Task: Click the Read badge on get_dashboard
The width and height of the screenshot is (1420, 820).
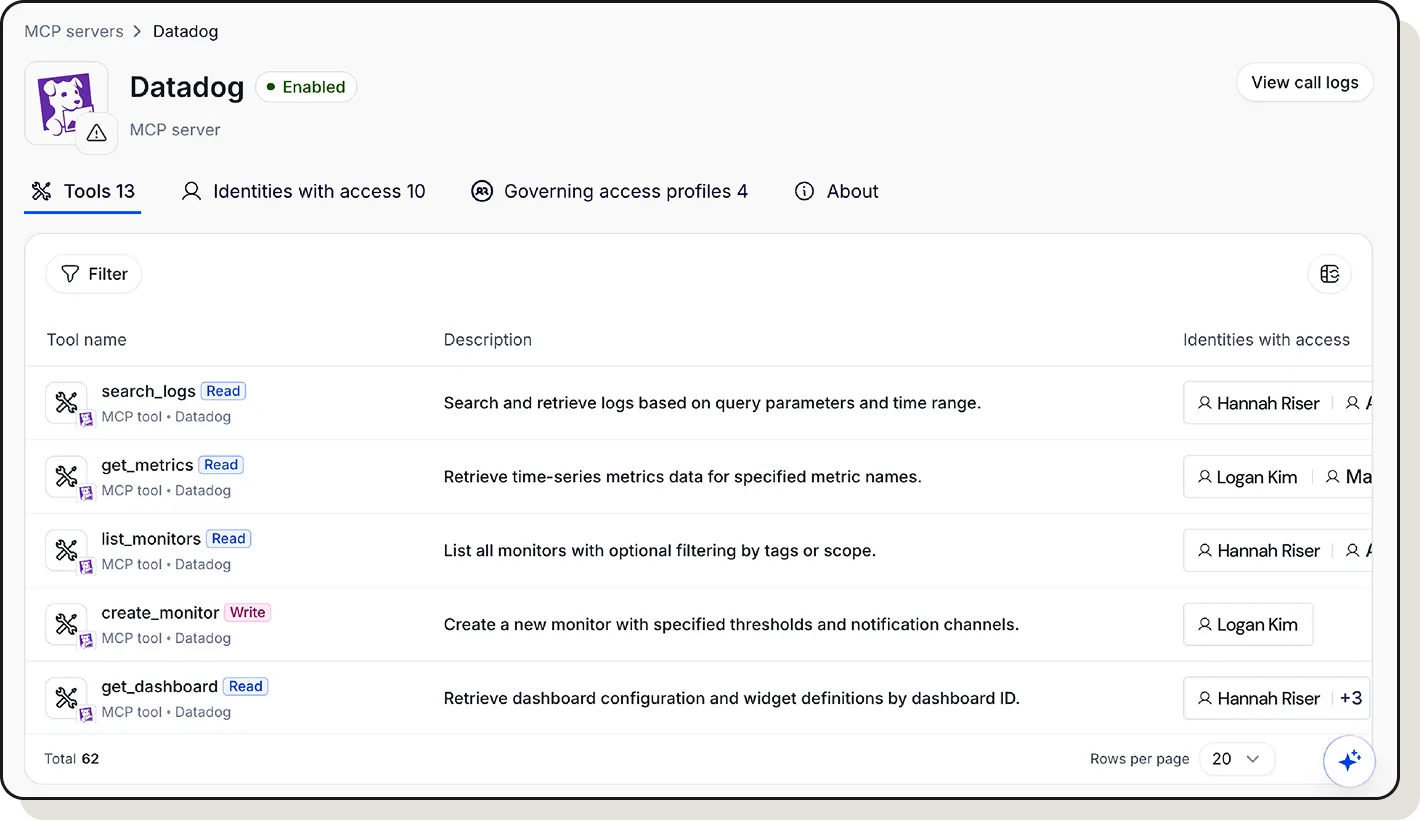Action: coord(245,687)
